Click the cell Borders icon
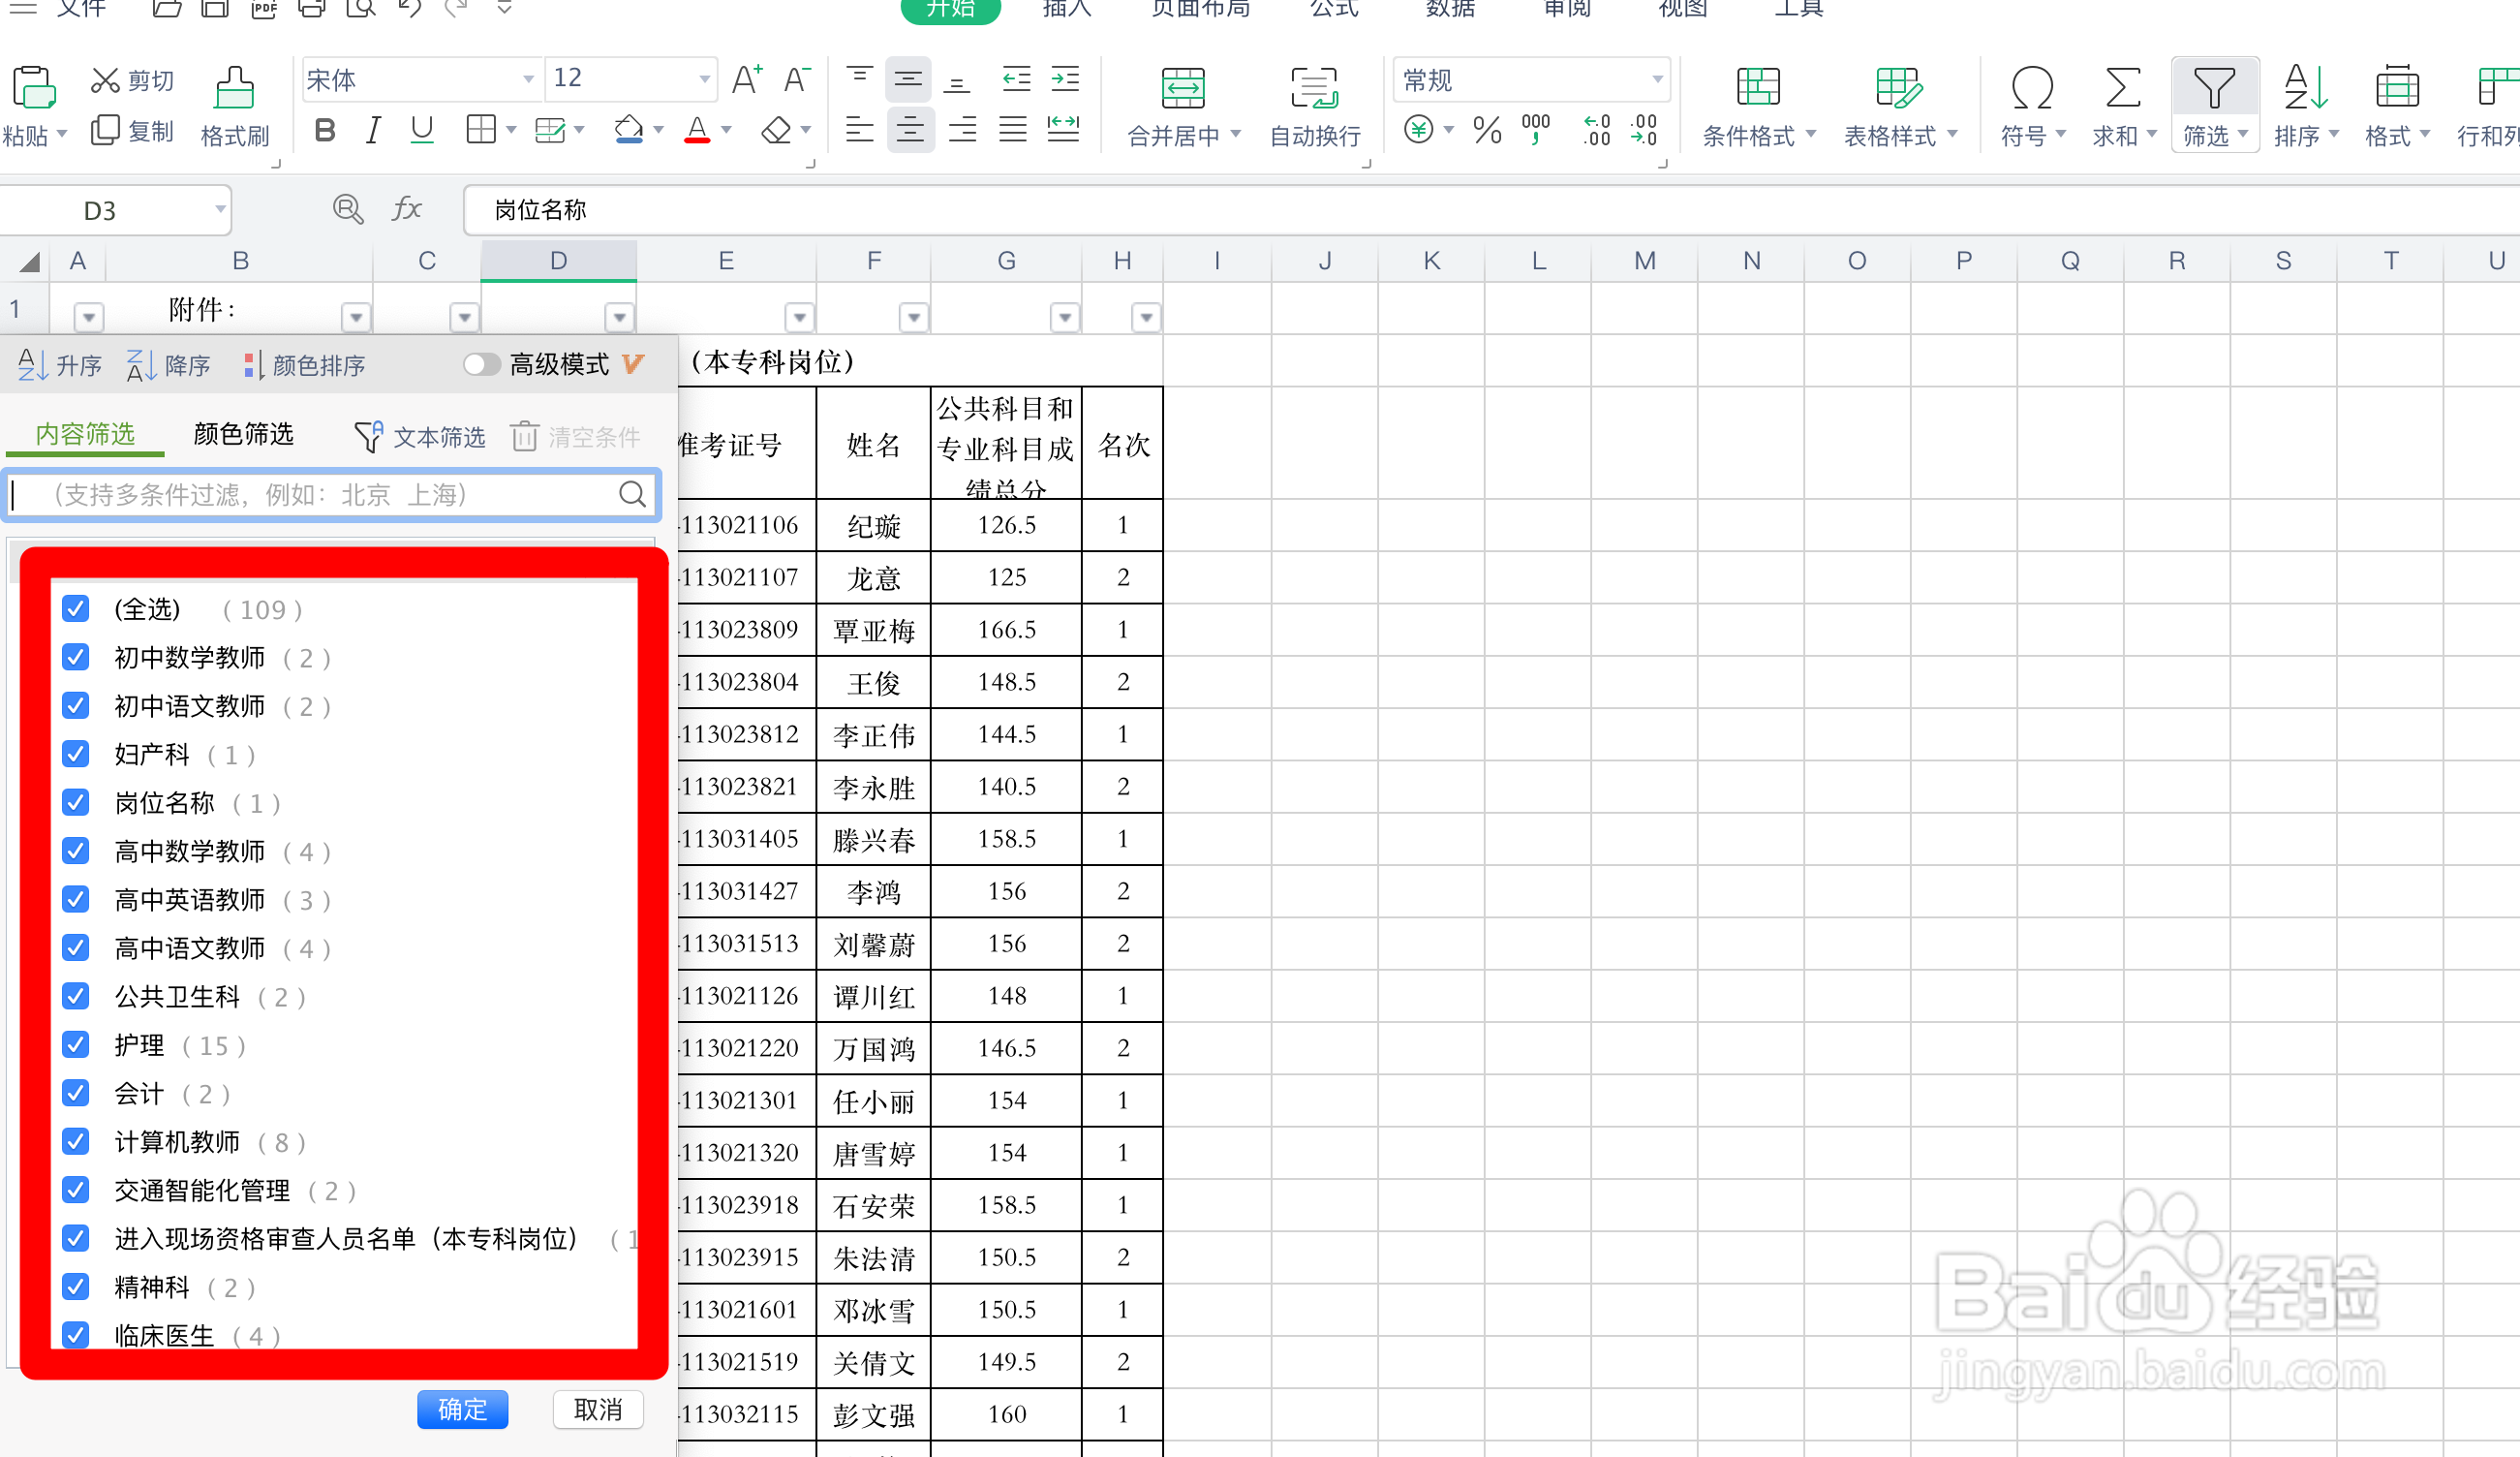2520x1457 pixels. (x=481, y=130)
